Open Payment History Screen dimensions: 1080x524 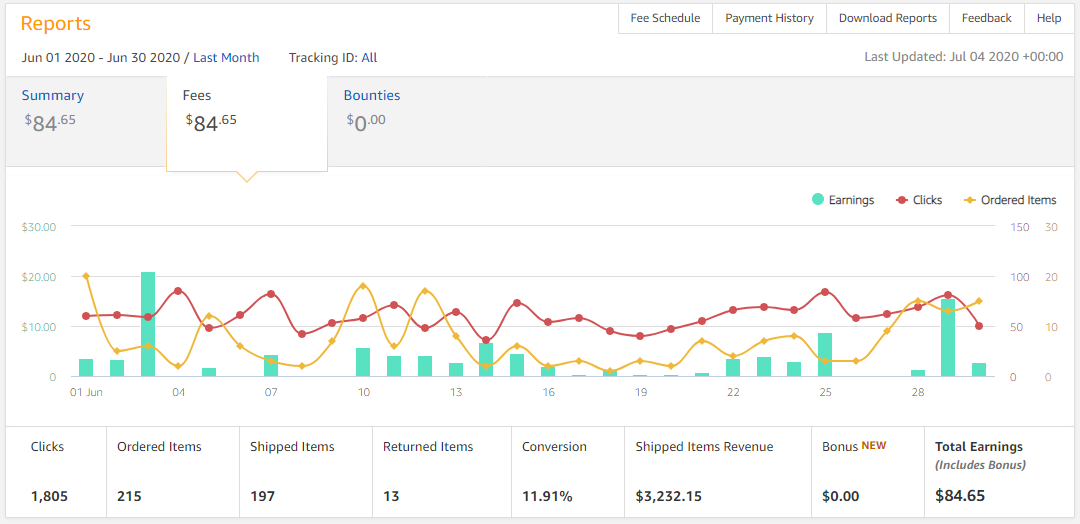(x=769, y=19)
